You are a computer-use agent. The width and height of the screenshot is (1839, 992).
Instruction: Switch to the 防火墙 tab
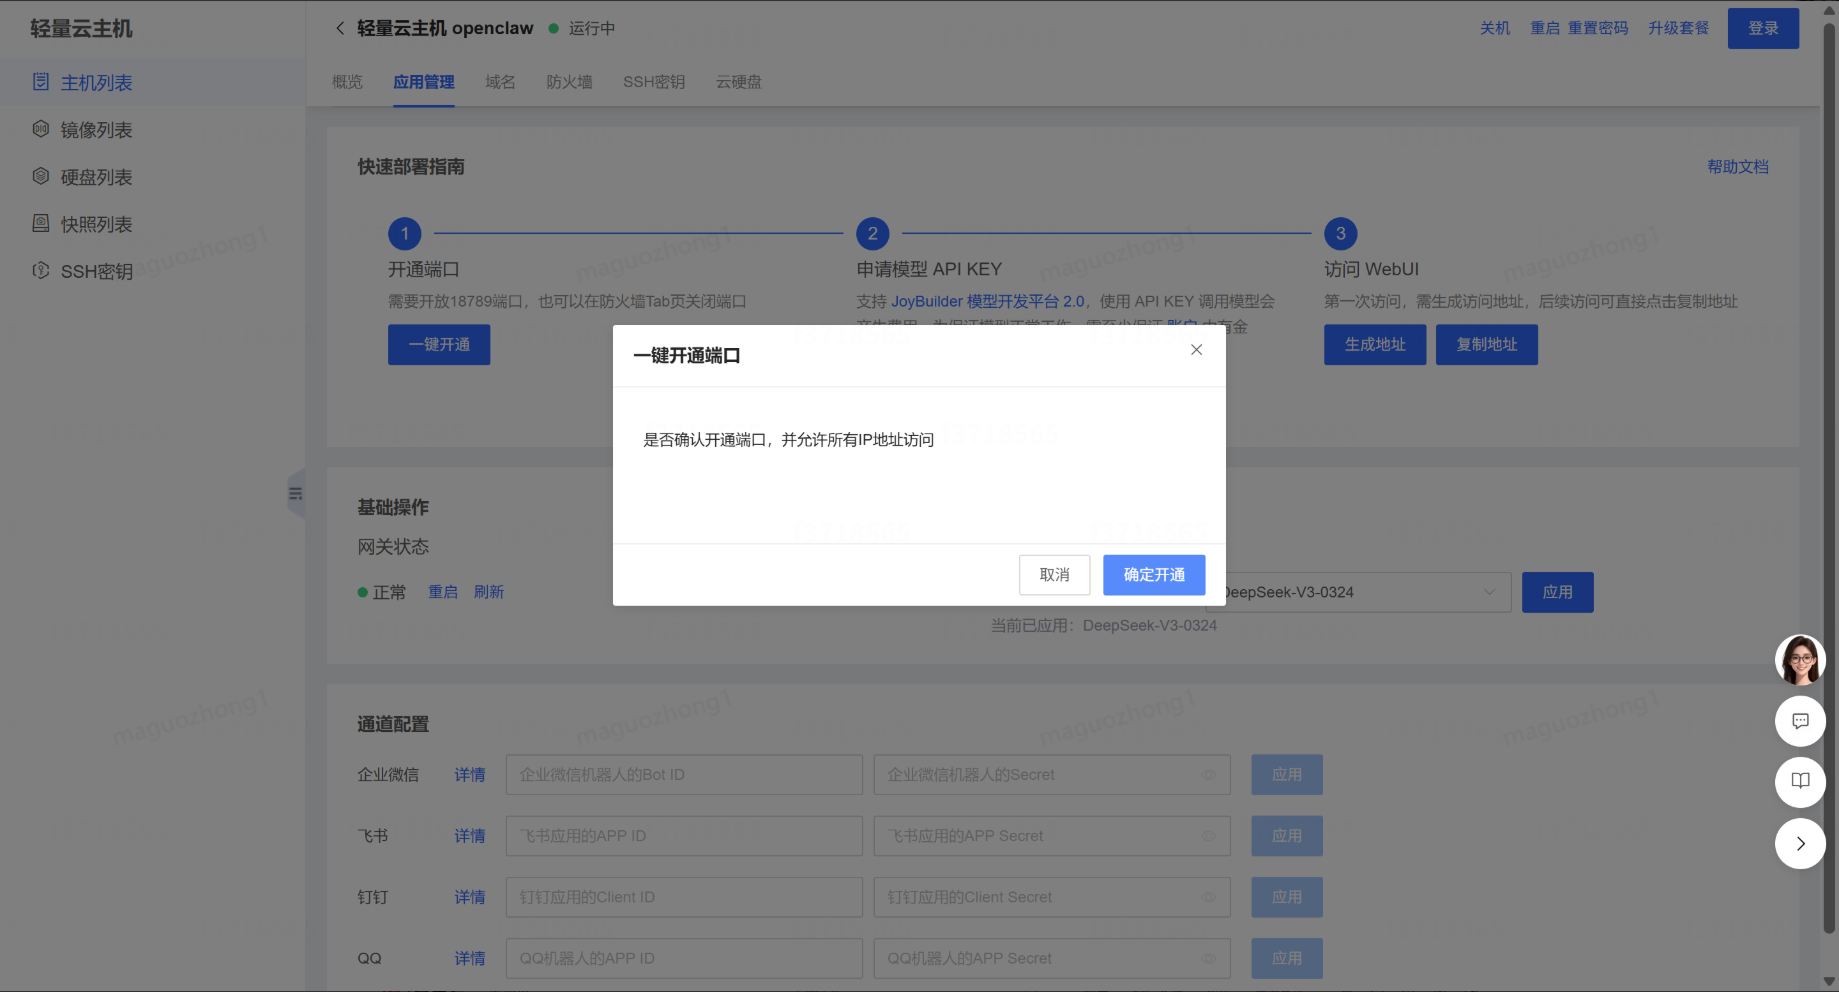point(569,82)
